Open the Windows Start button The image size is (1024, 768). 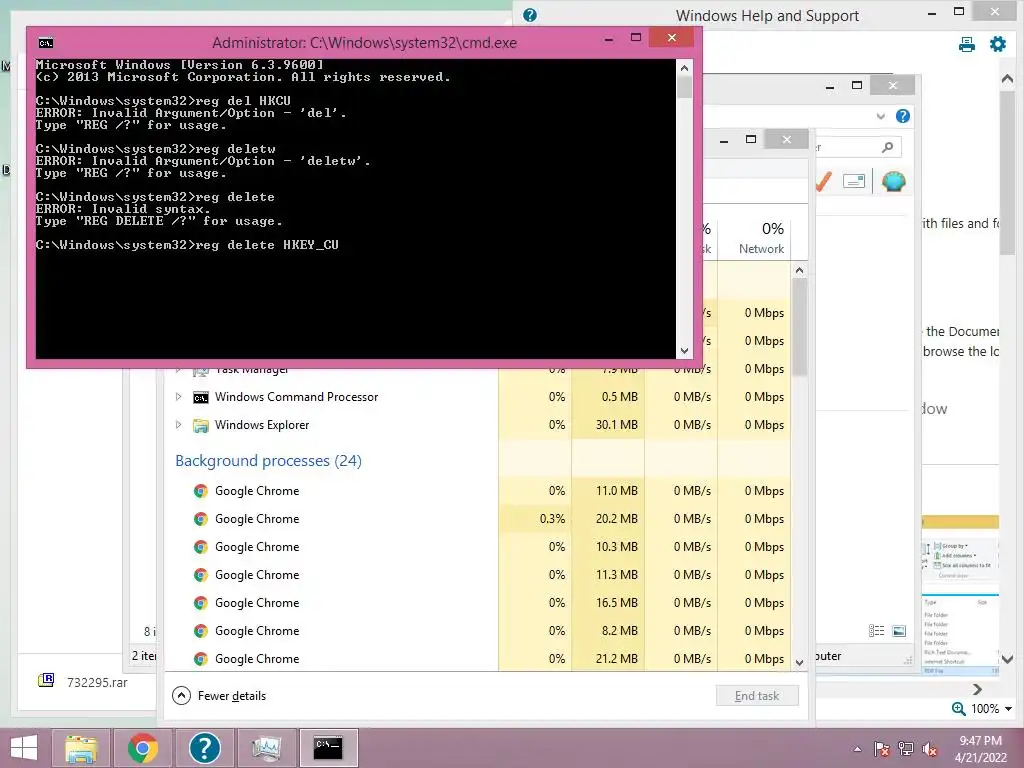pos(24,748)
